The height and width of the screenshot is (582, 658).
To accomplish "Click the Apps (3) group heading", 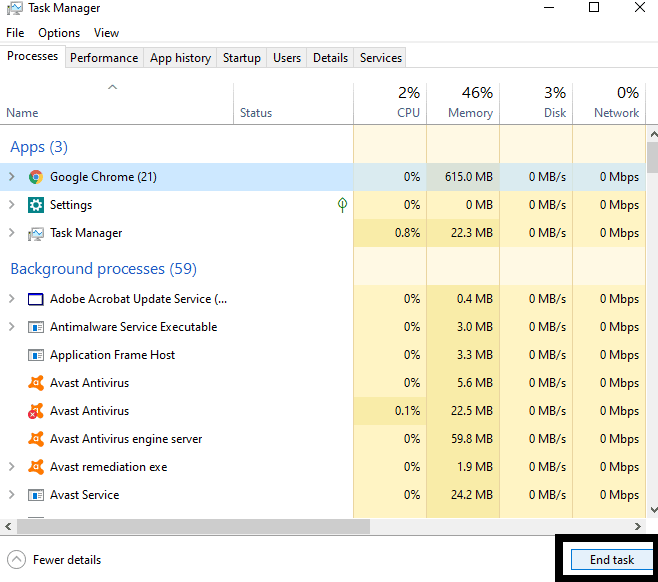I will pyautogui.click(x=39, y=147).
